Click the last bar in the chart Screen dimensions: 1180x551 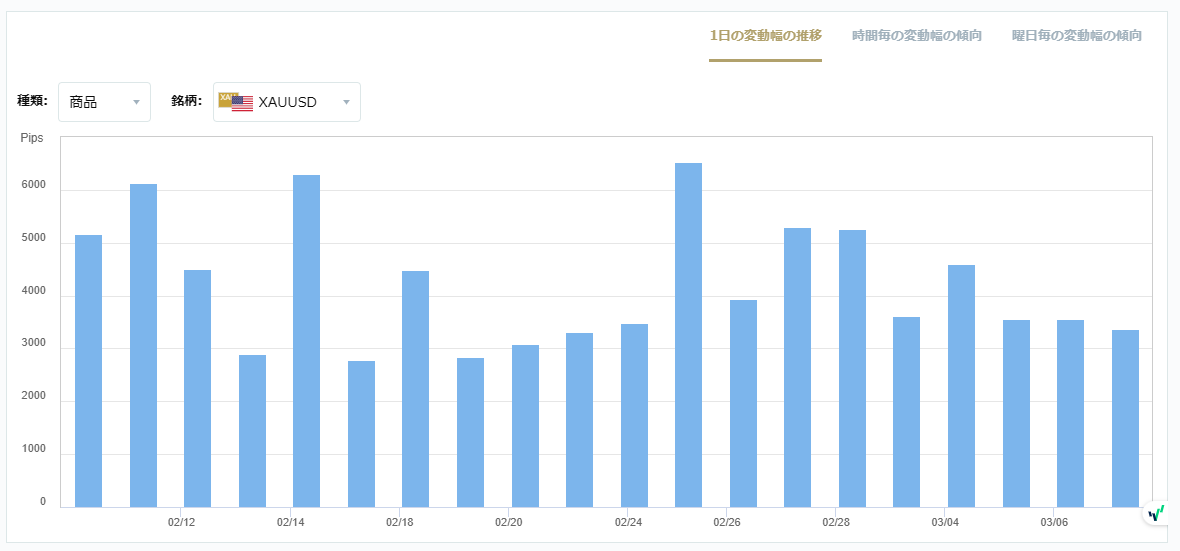coord(1125,419)
